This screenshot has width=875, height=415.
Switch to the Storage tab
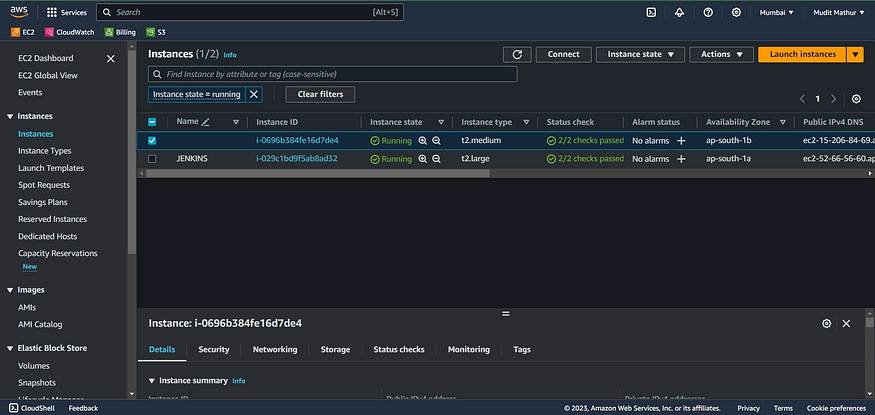(x=335, y=349)
